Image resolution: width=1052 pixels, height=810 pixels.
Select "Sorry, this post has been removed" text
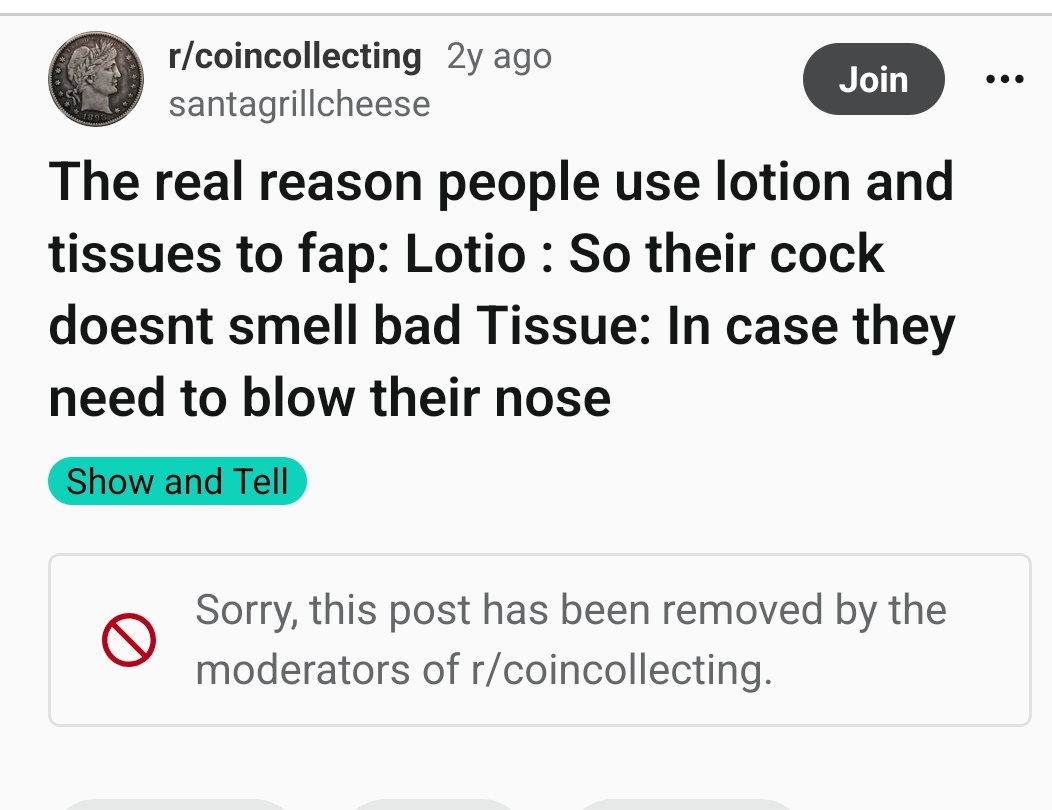tap(570, 609)
